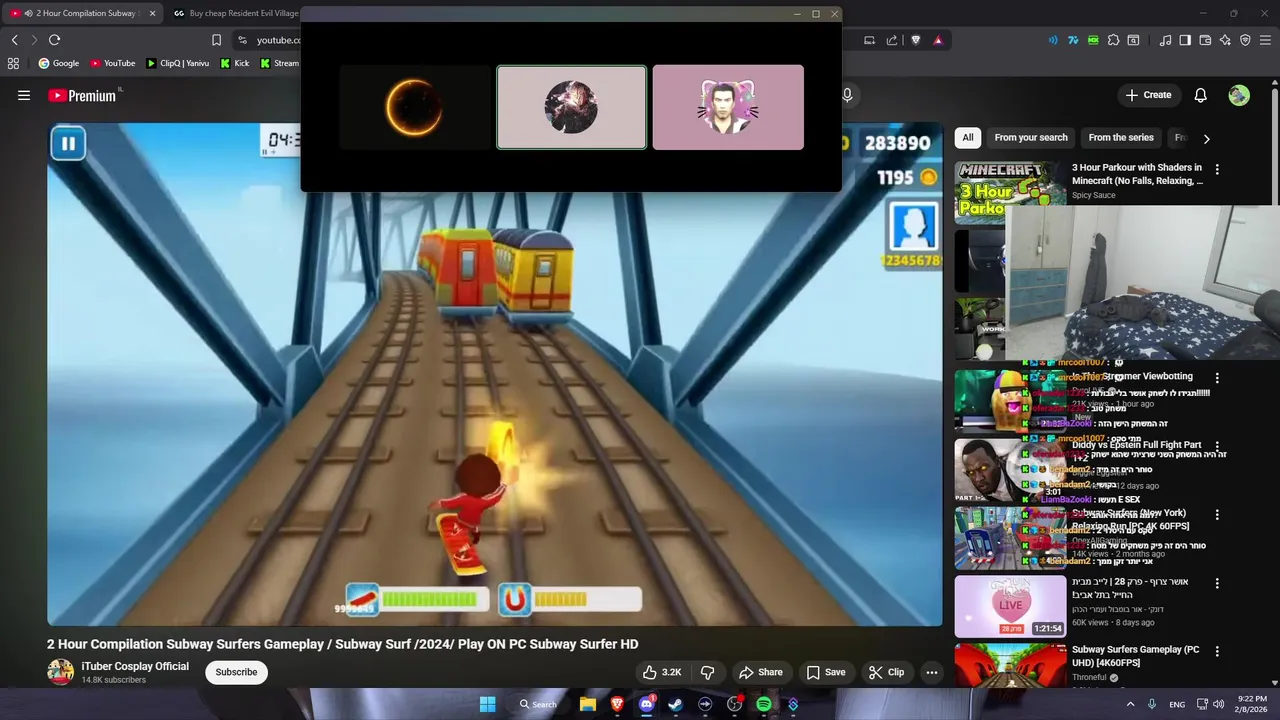Screen dimensions: 1280x720
Task: Open the YouTube guide hamburger menu
Action: 24,95
